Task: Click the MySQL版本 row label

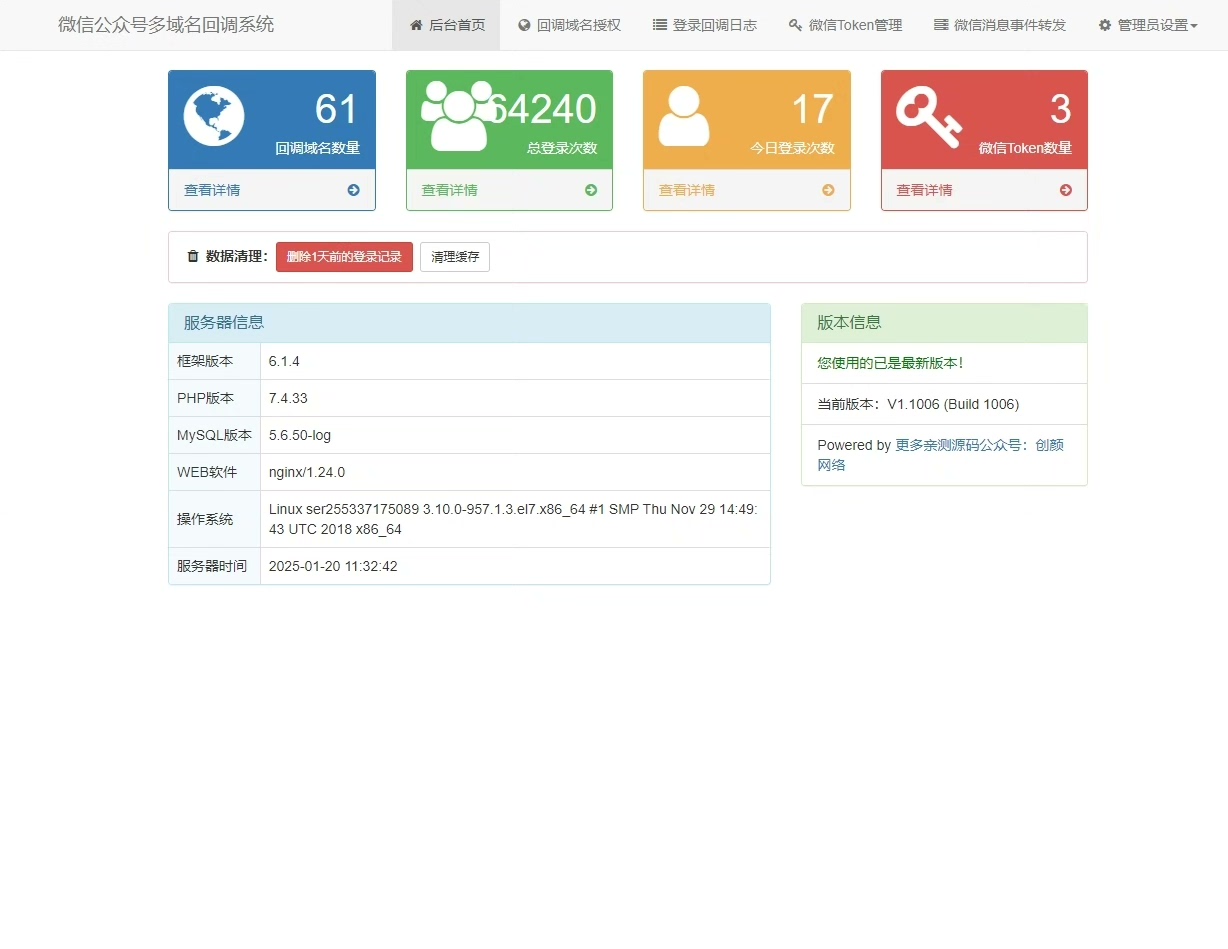Action: (x=214, y=435)
